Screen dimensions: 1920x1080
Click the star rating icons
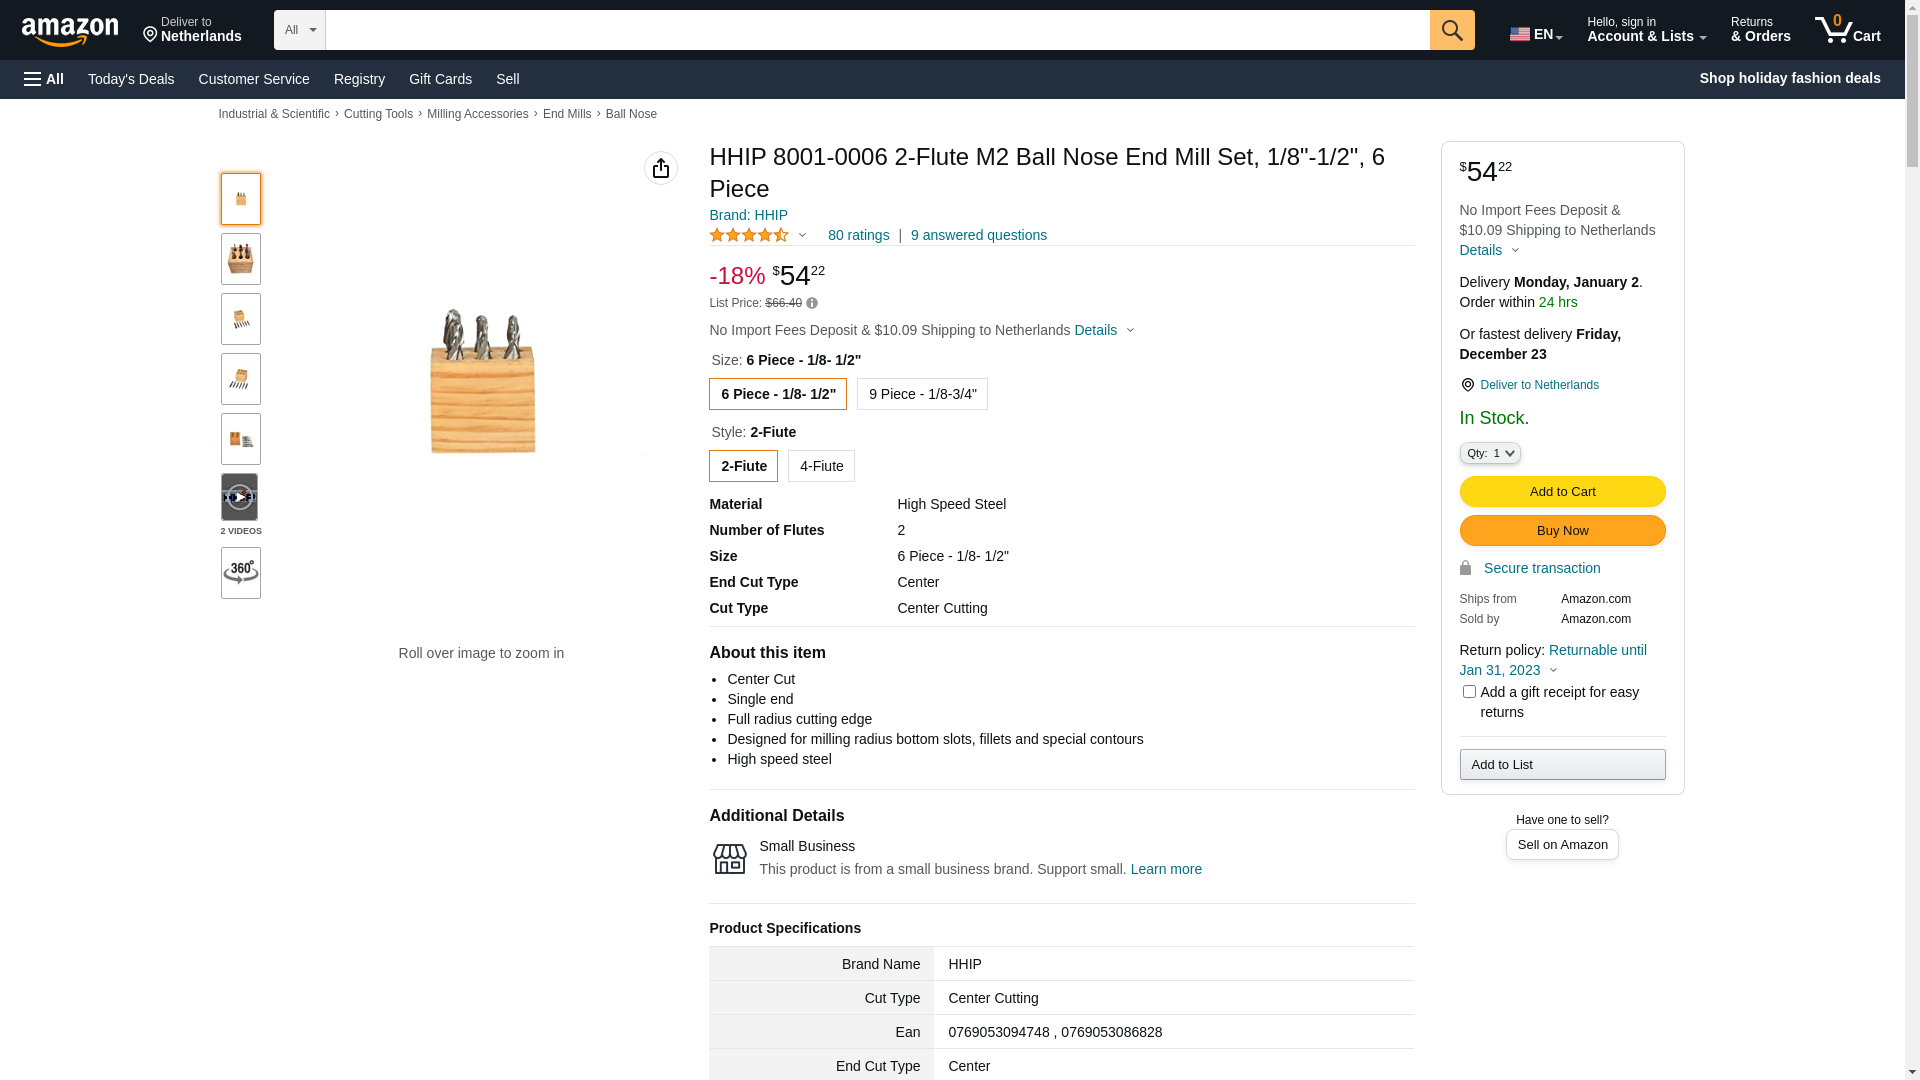point(749,235)
